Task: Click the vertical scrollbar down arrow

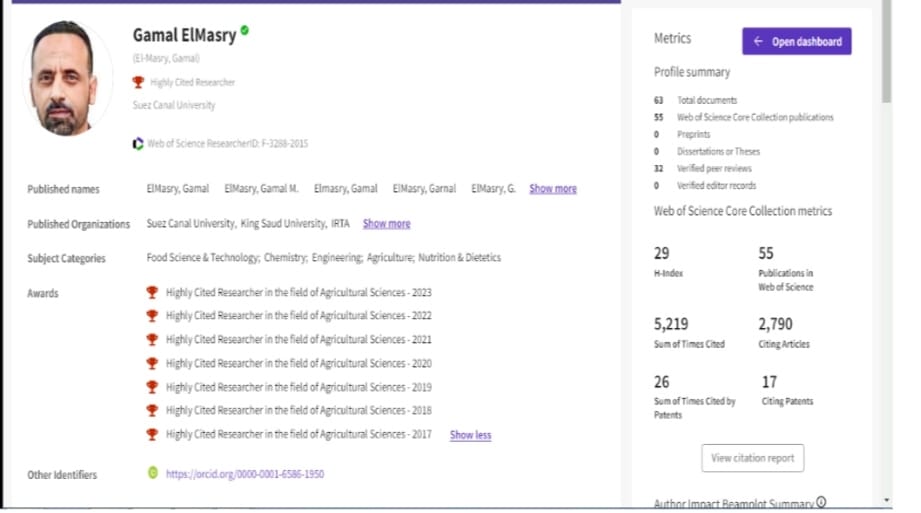Action: (886, 499)
